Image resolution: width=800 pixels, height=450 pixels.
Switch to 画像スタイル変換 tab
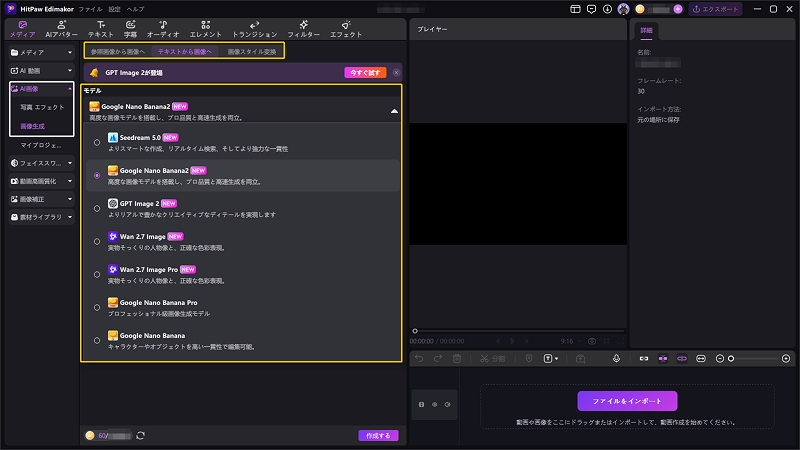click(252, 52)
